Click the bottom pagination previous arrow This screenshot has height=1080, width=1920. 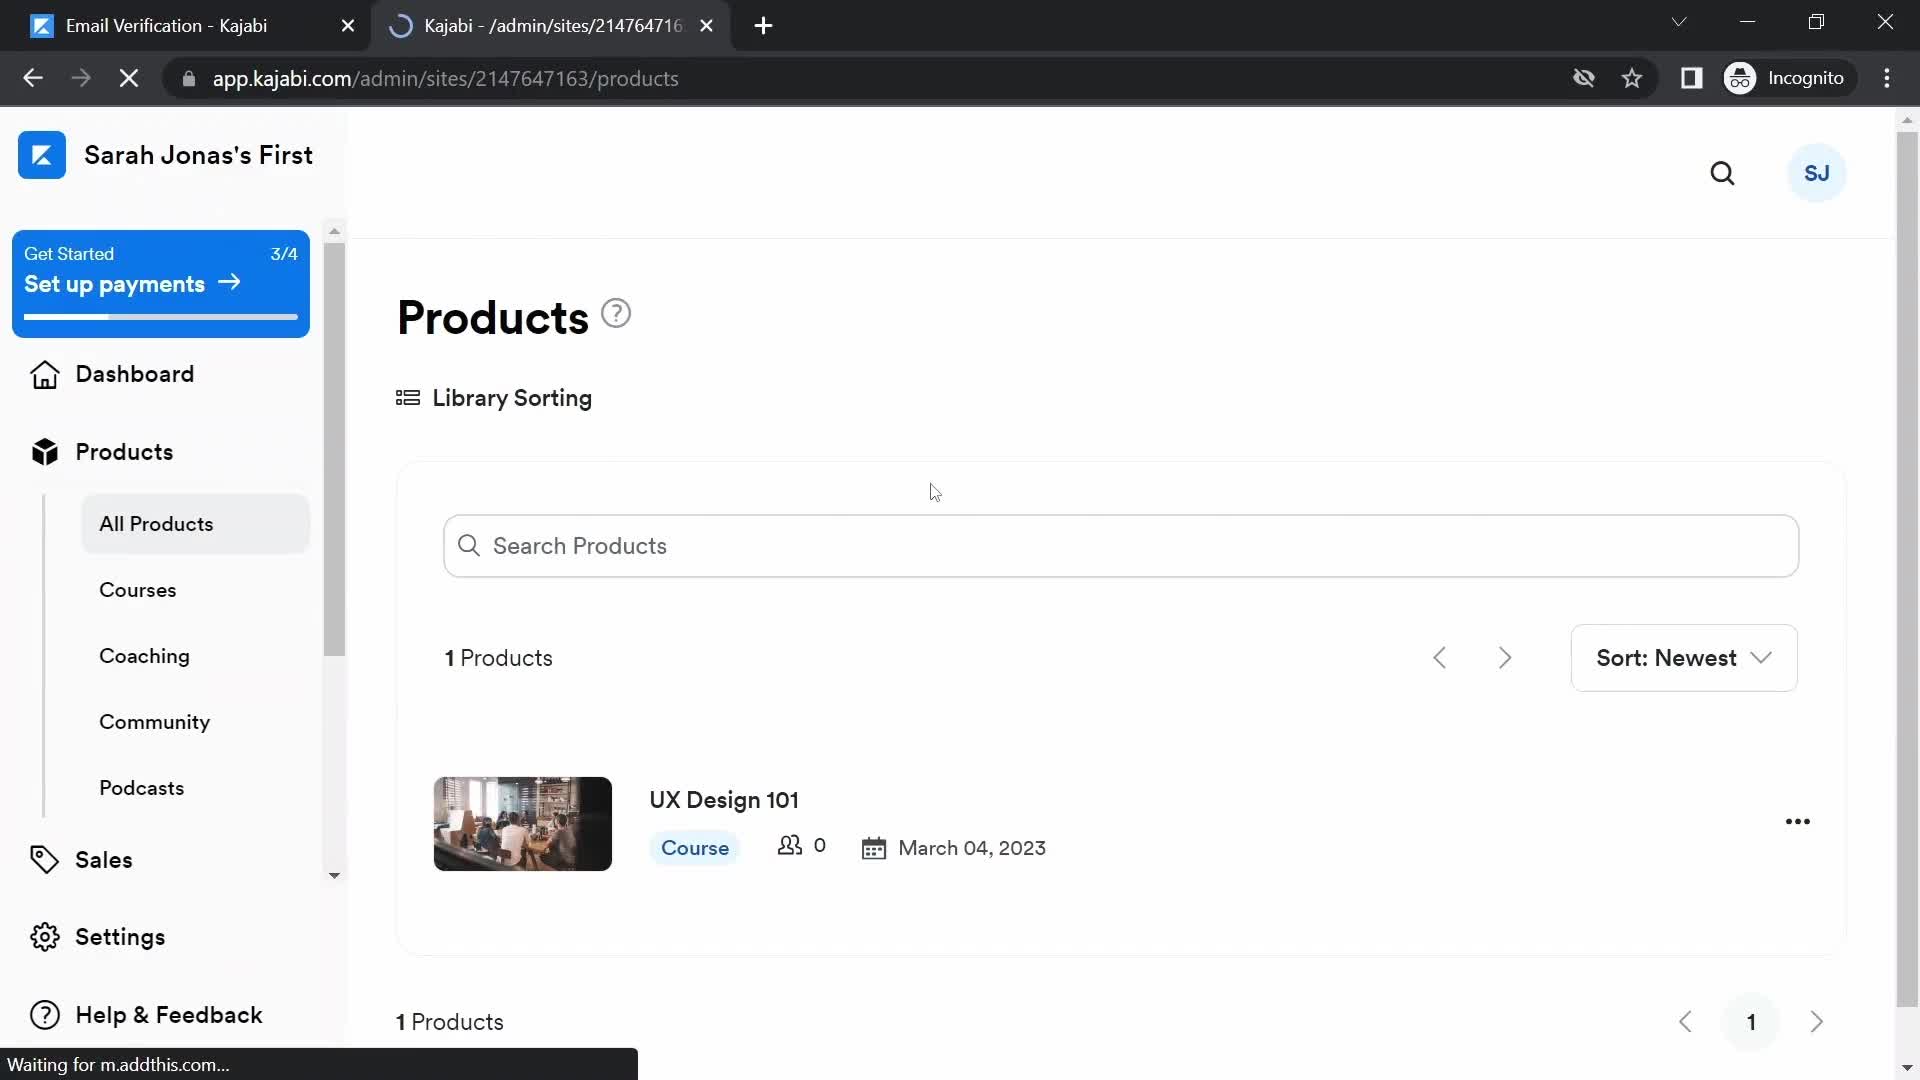tap(1685, 1022)
